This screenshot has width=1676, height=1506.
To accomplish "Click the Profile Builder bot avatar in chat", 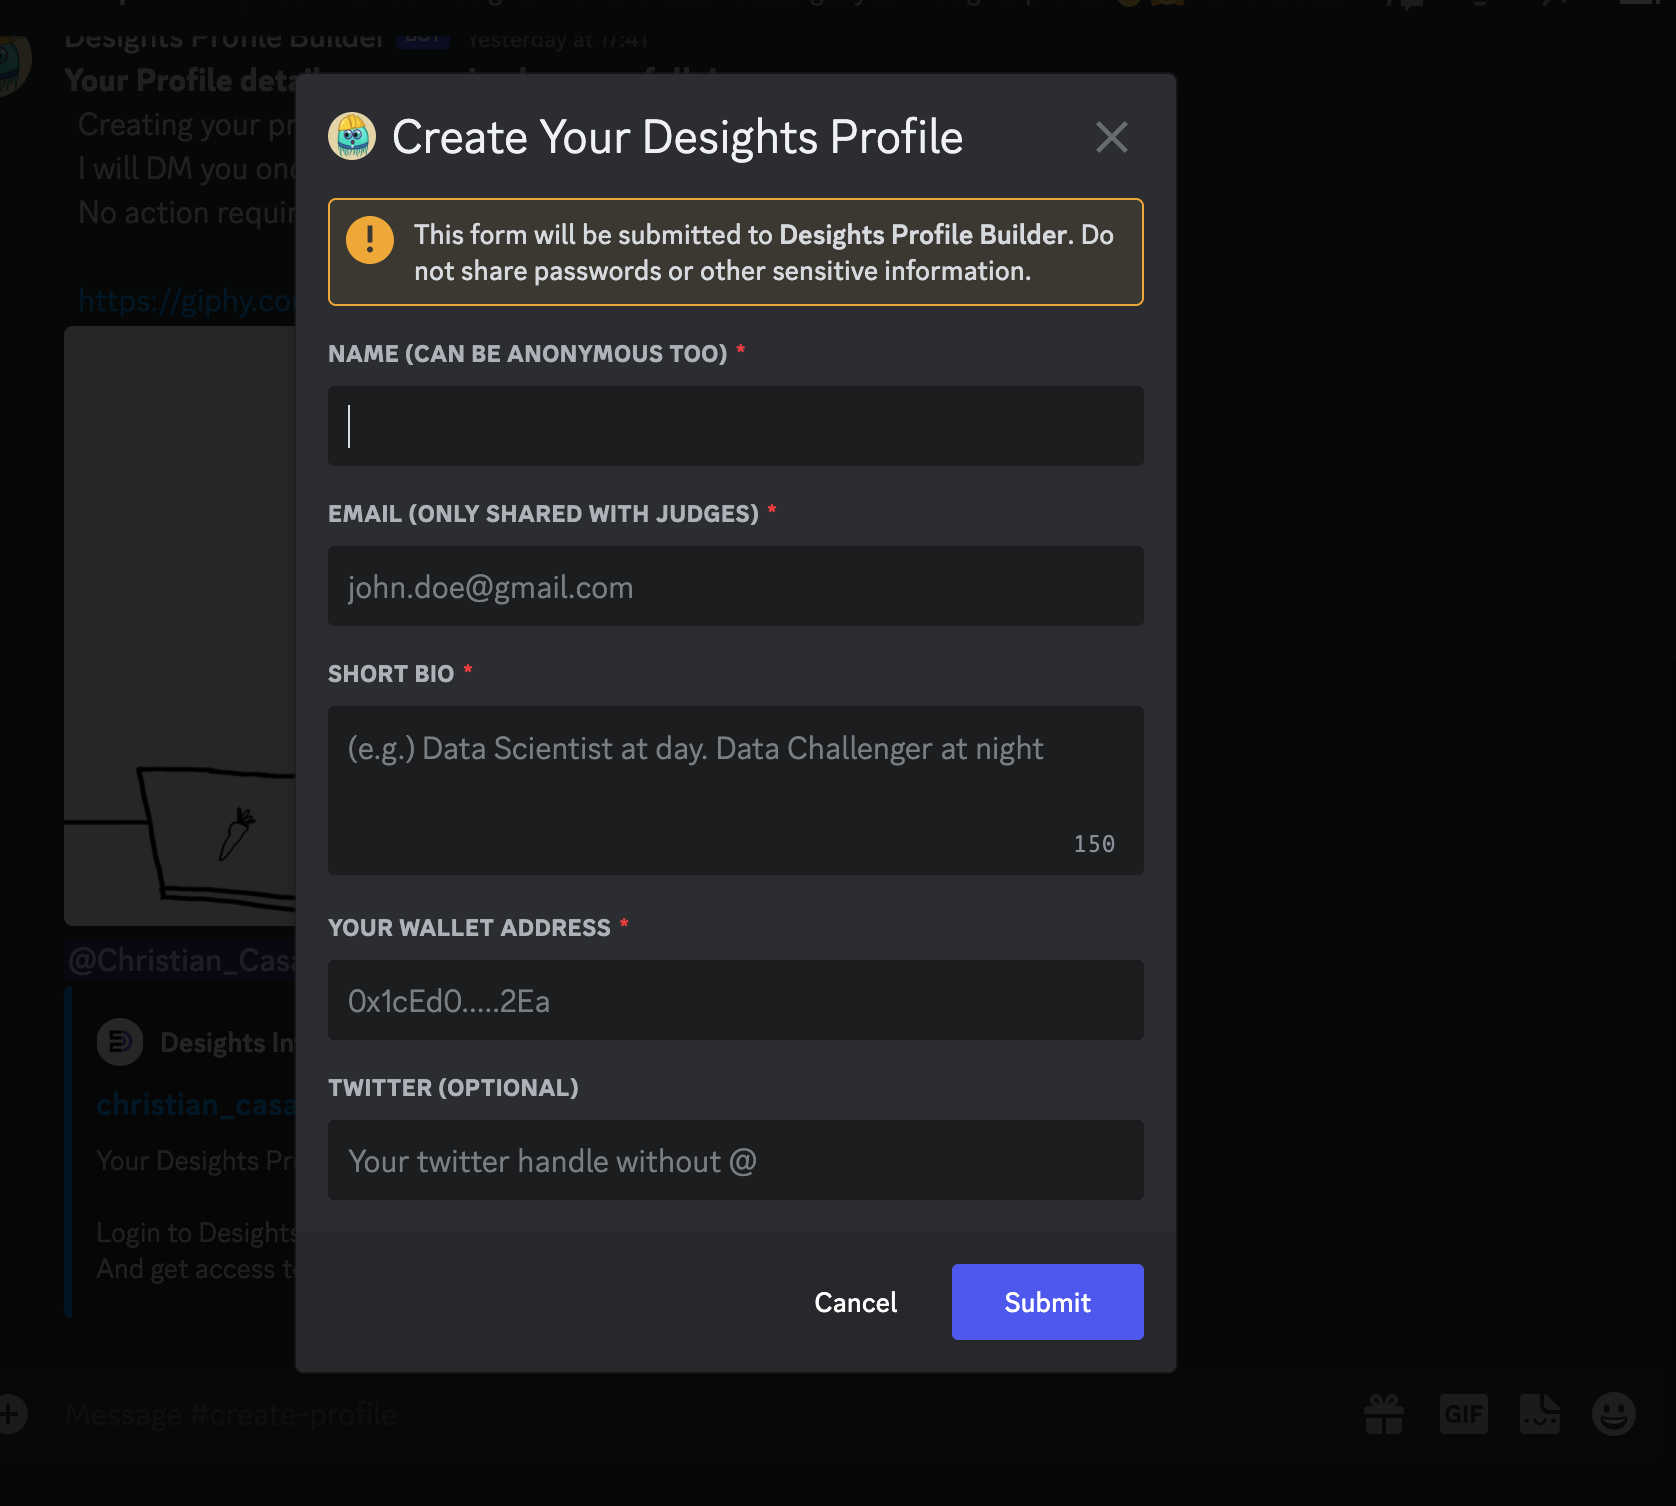I will [12, 62].
